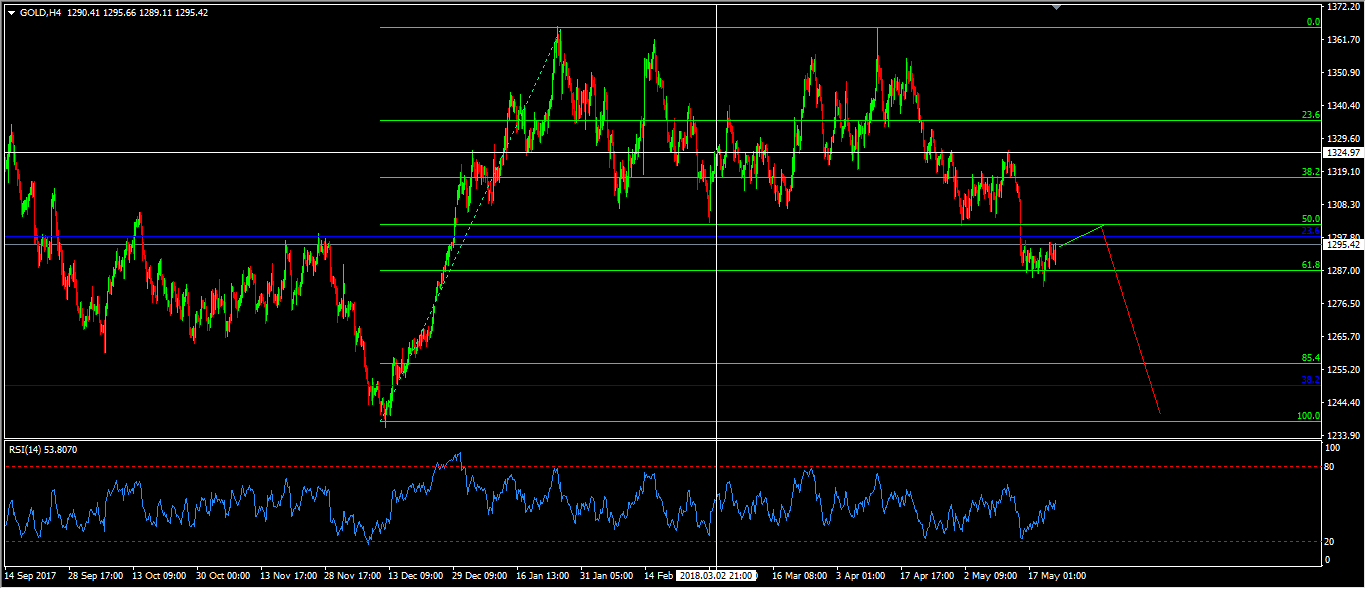1366x589 pixels.
Task: Click the 0.0 Fibonacci level label
Action: tap(1313, 21)
